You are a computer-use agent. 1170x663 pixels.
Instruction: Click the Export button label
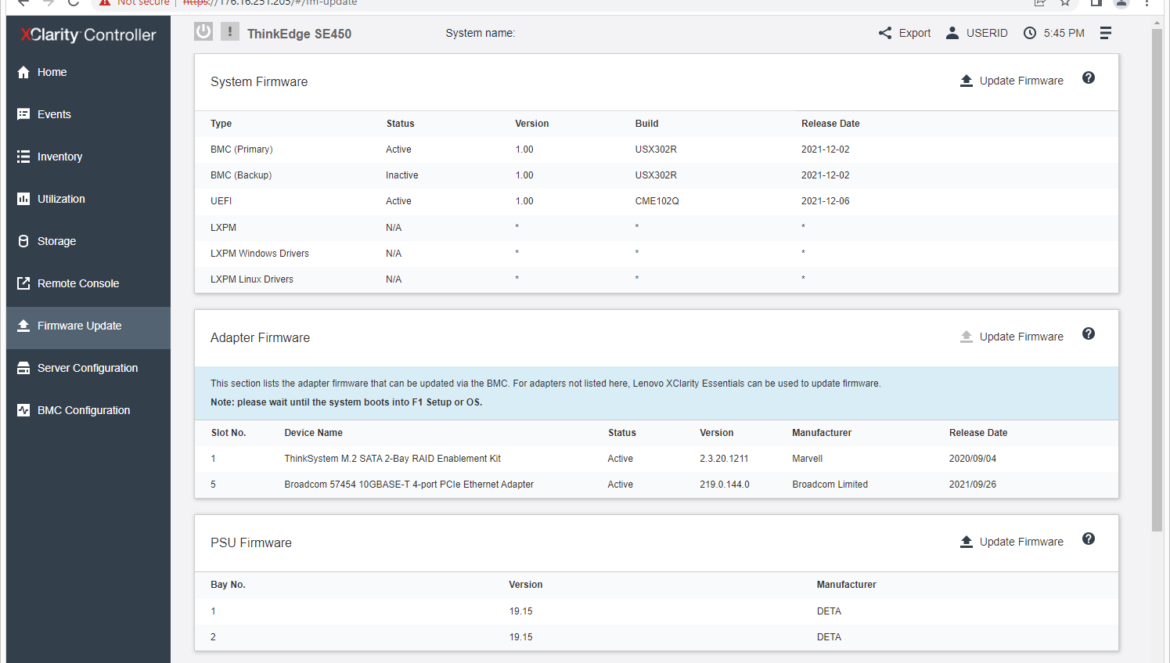click(x=914, y=33)
